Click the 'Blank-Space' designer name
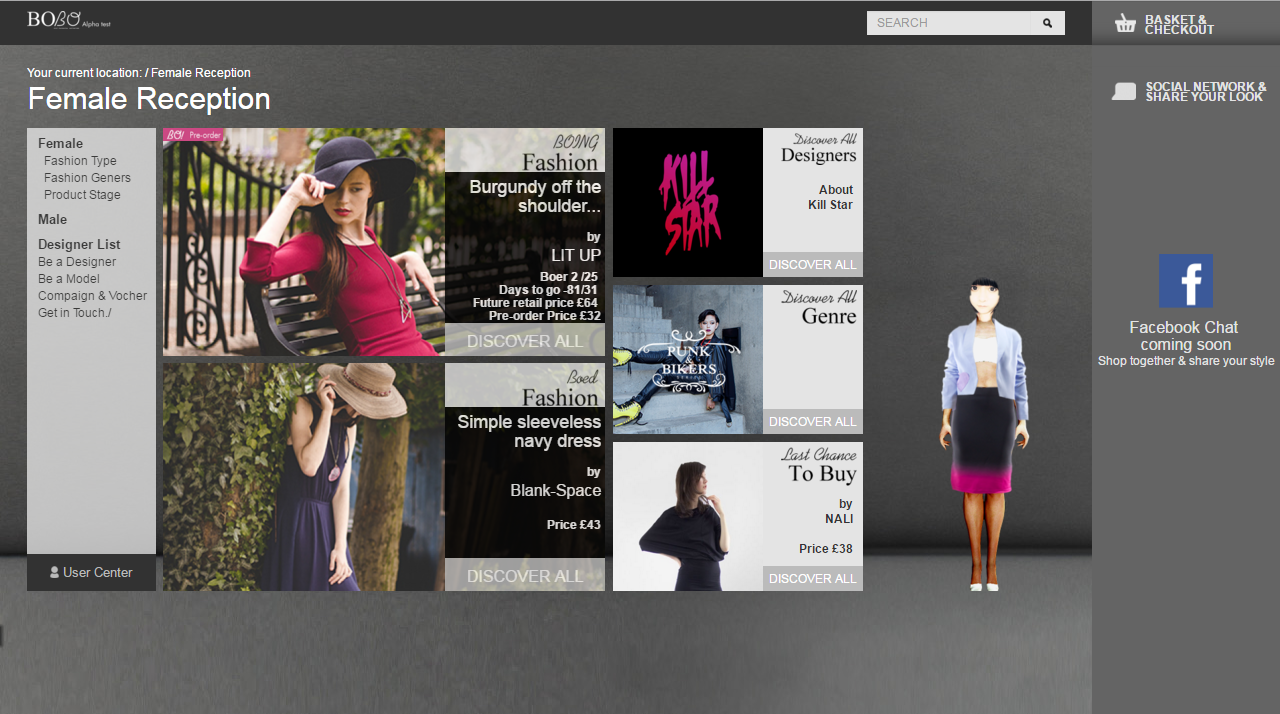Image resolution: width=1280 pixels, height=714 pixels. pyautogui.click(x=556, y=490)
